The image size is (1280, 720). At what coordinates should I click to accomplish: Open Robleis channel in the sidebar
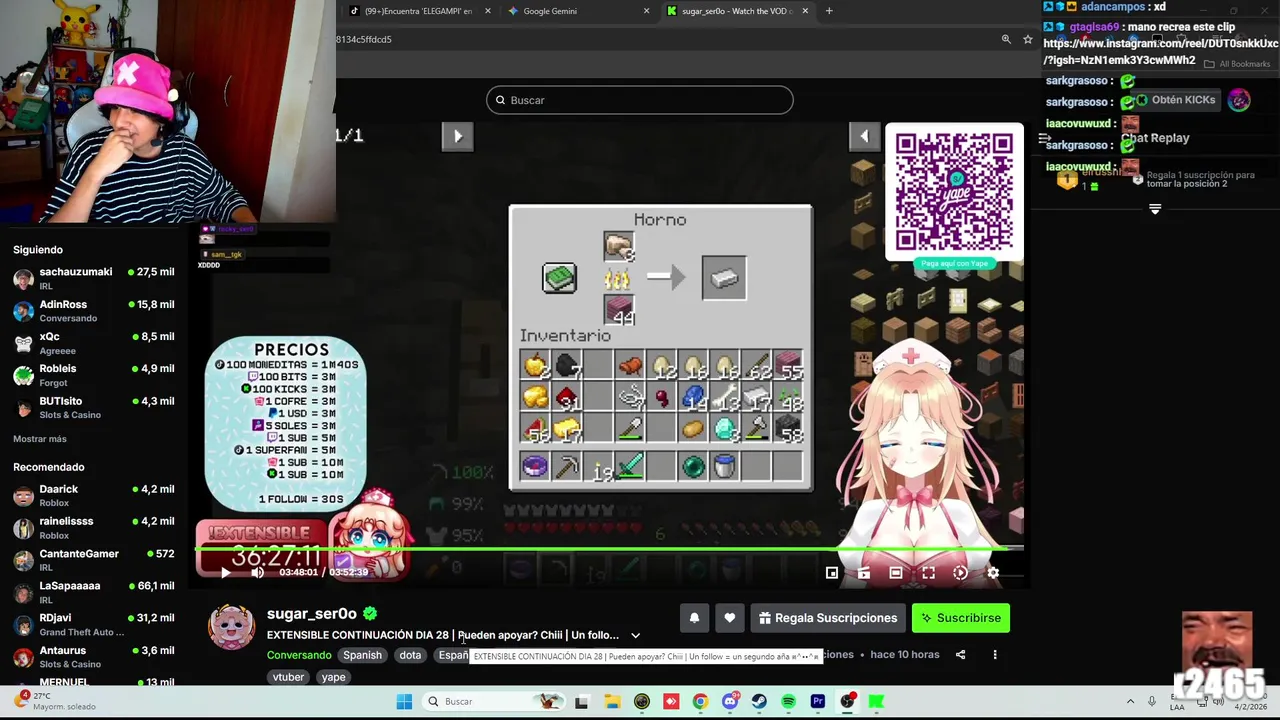coord(94,375)
